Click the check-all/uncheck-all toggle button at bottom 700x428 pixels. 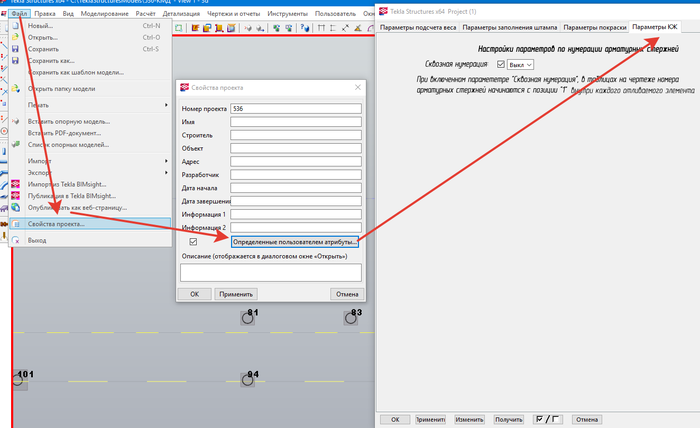point(548,420)
